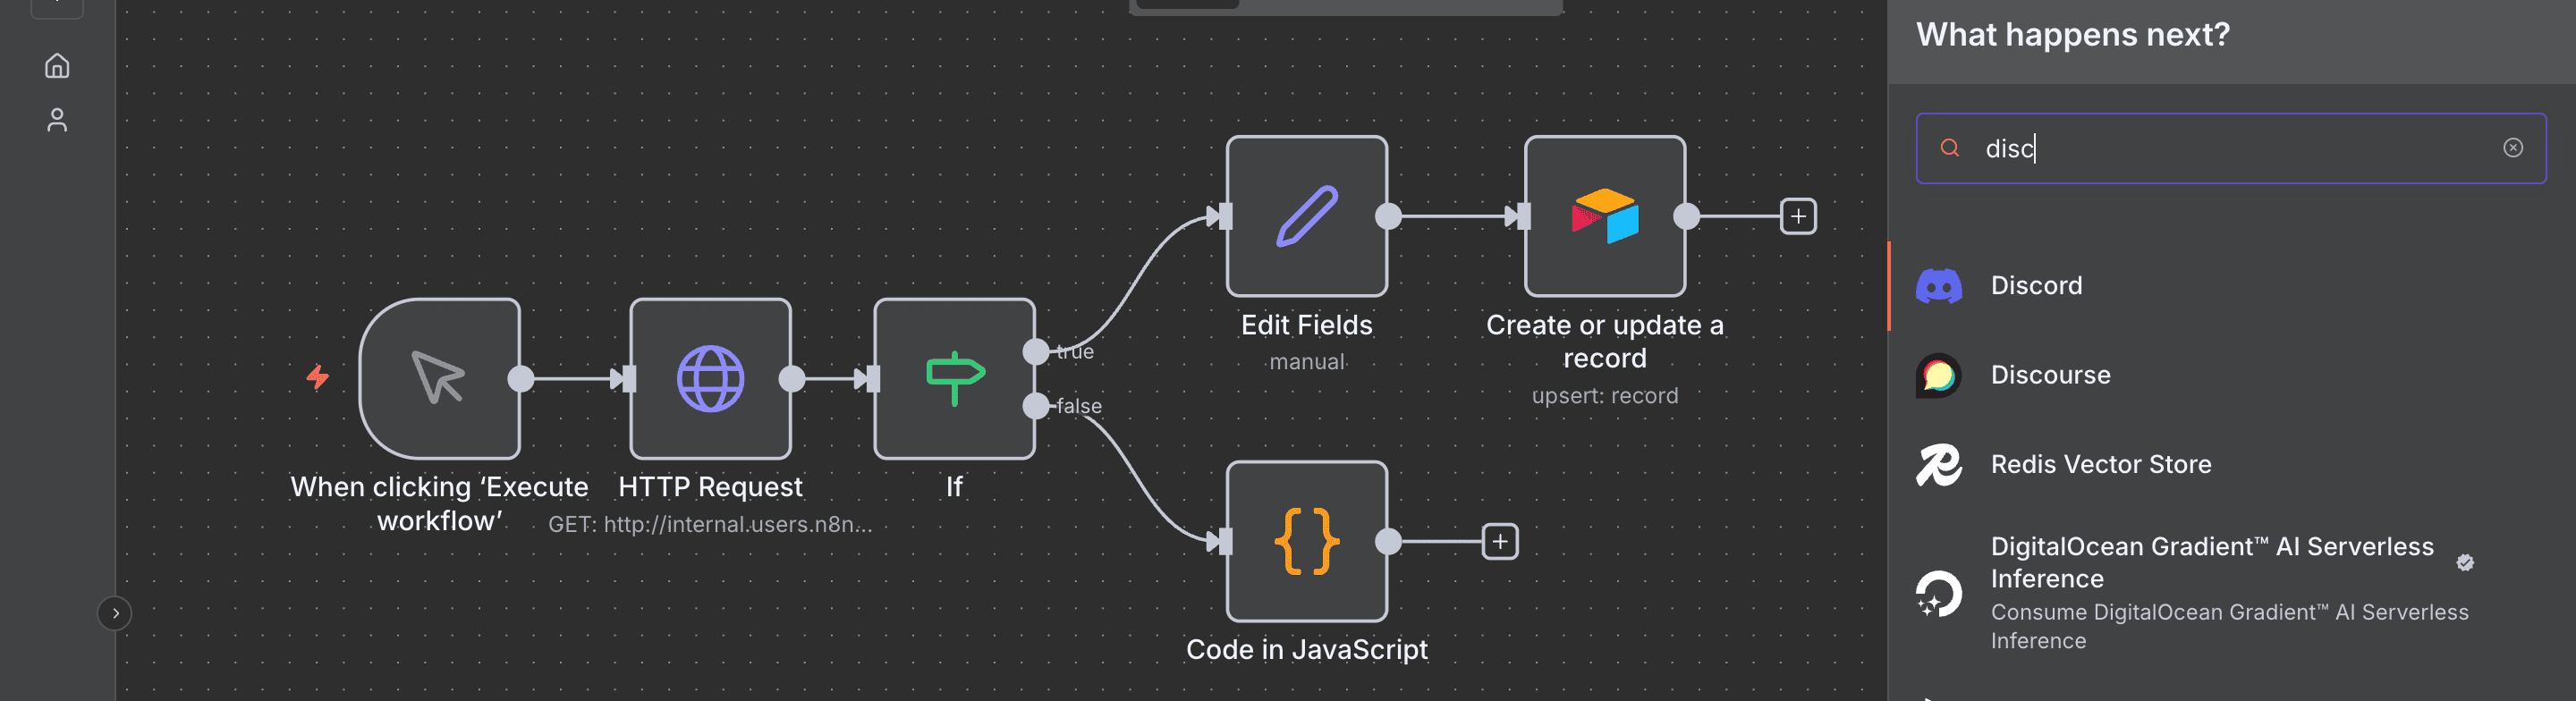The image size is (2576, 701).
Task: Click the 'Create or update a record' label
Action: tap(1604, 341)
